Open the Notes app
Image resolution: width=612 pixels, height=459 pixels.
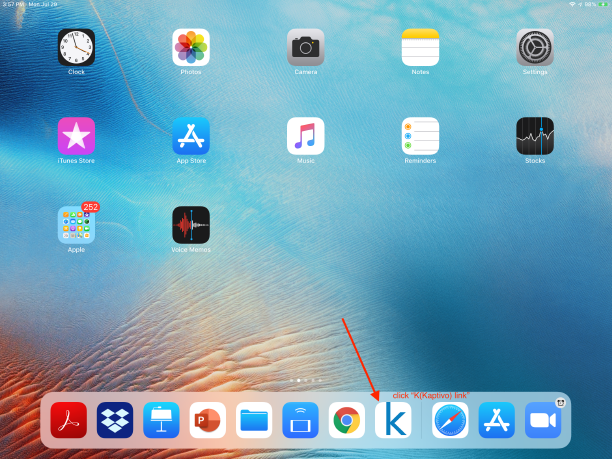[420, 47]
